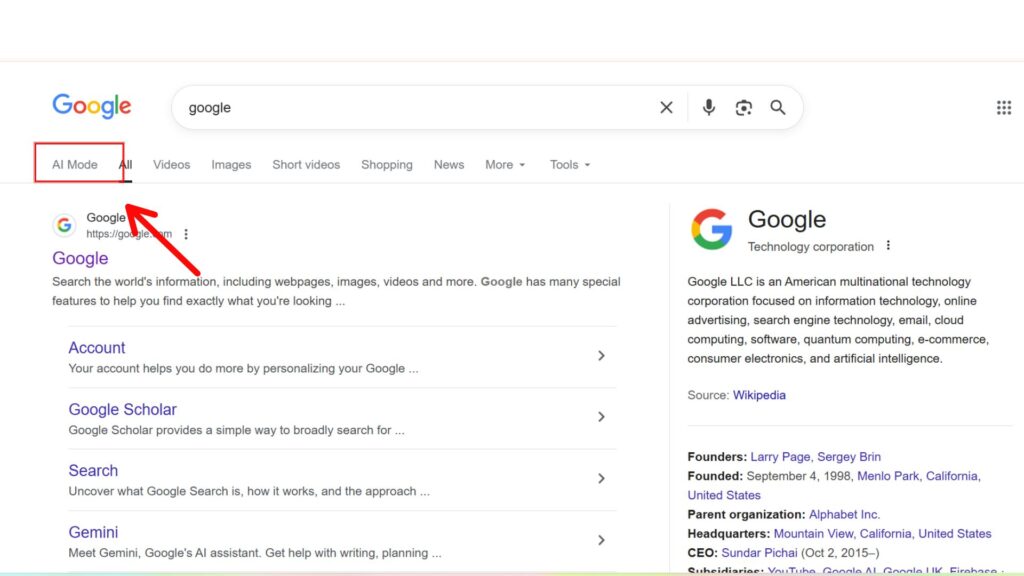The height and width of the screenshot is (576, 1024).
Task: Click the Google logo in the header
Action: pos(91,106)
